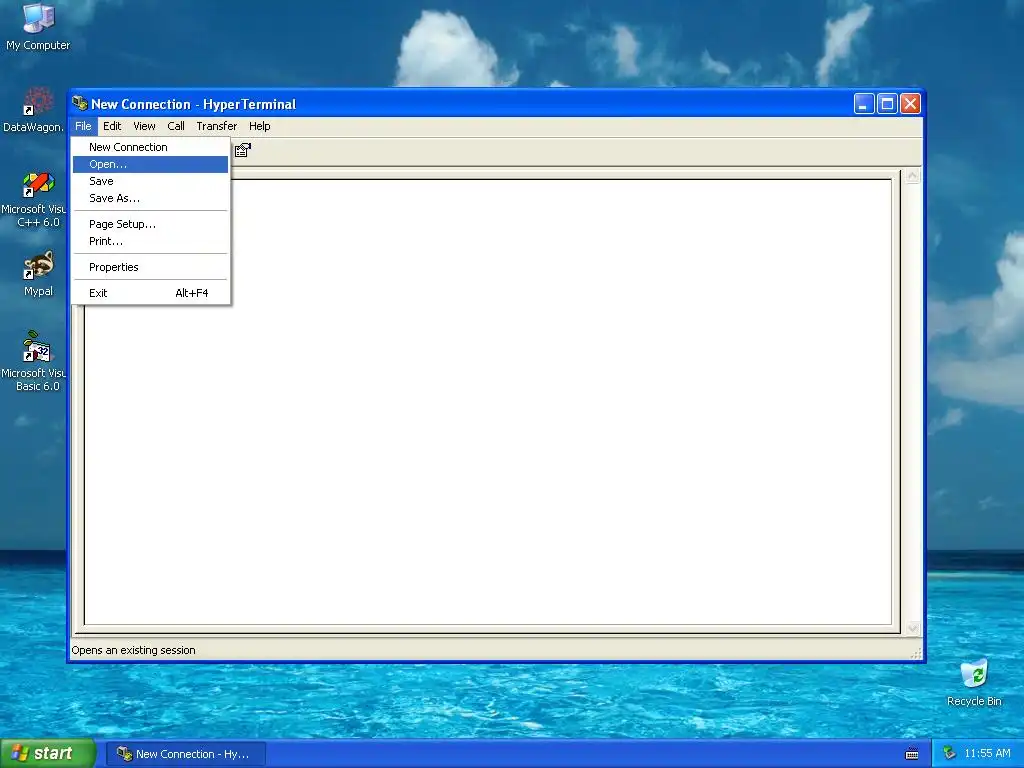Choose Exit from the File menu

150,293
